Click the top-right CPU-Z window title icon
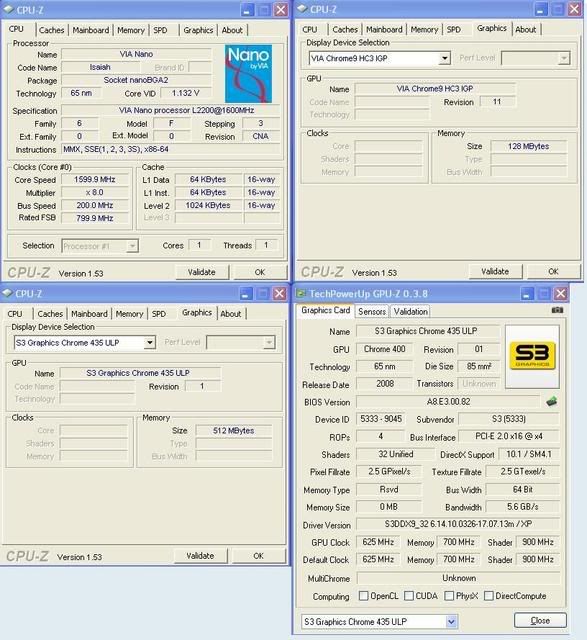Image resolution: width=587 pixels, height=640 pixels. point(302,9)
